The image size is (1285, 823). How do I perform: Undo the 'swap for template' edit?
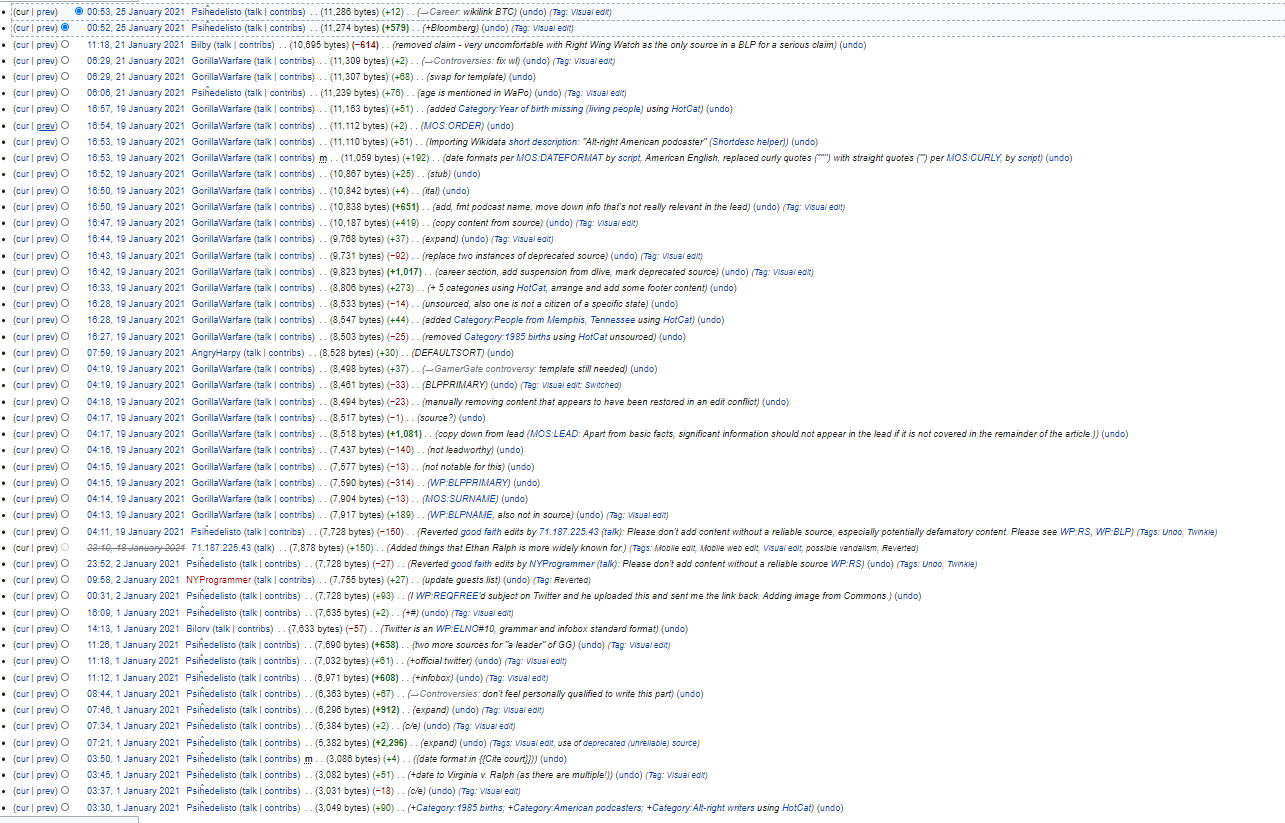pyautogui.click(x=522, y=77)
